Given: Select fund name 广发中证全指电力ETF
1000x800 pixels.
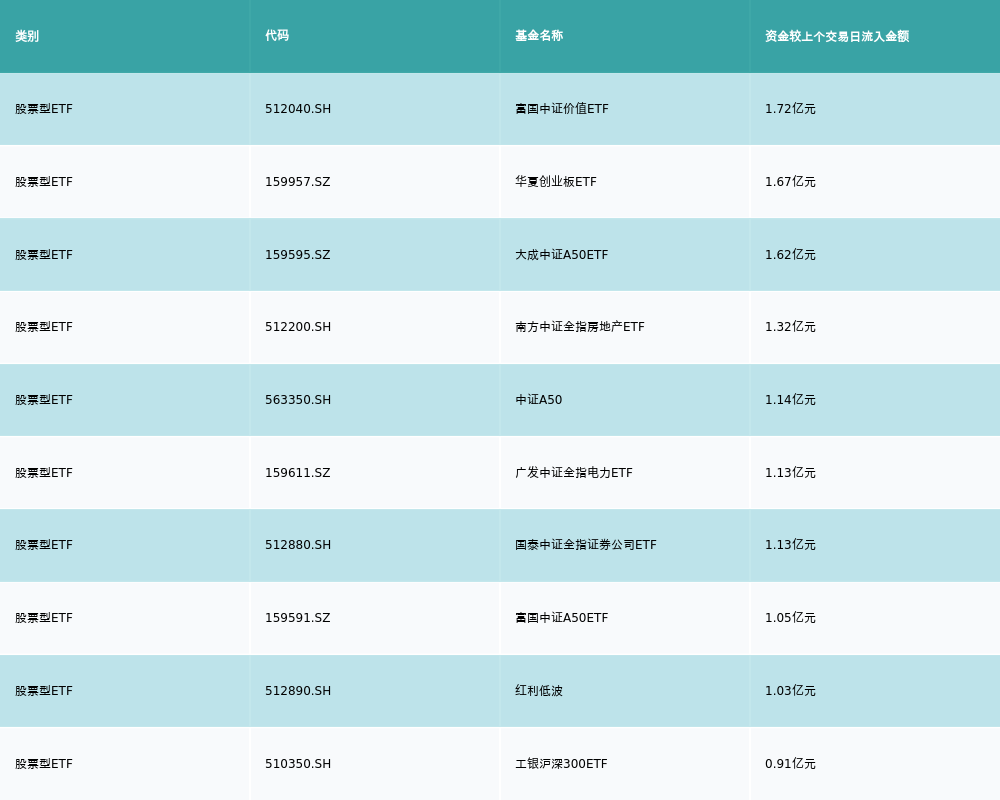Looking at the screenshot, I should 574,473.
